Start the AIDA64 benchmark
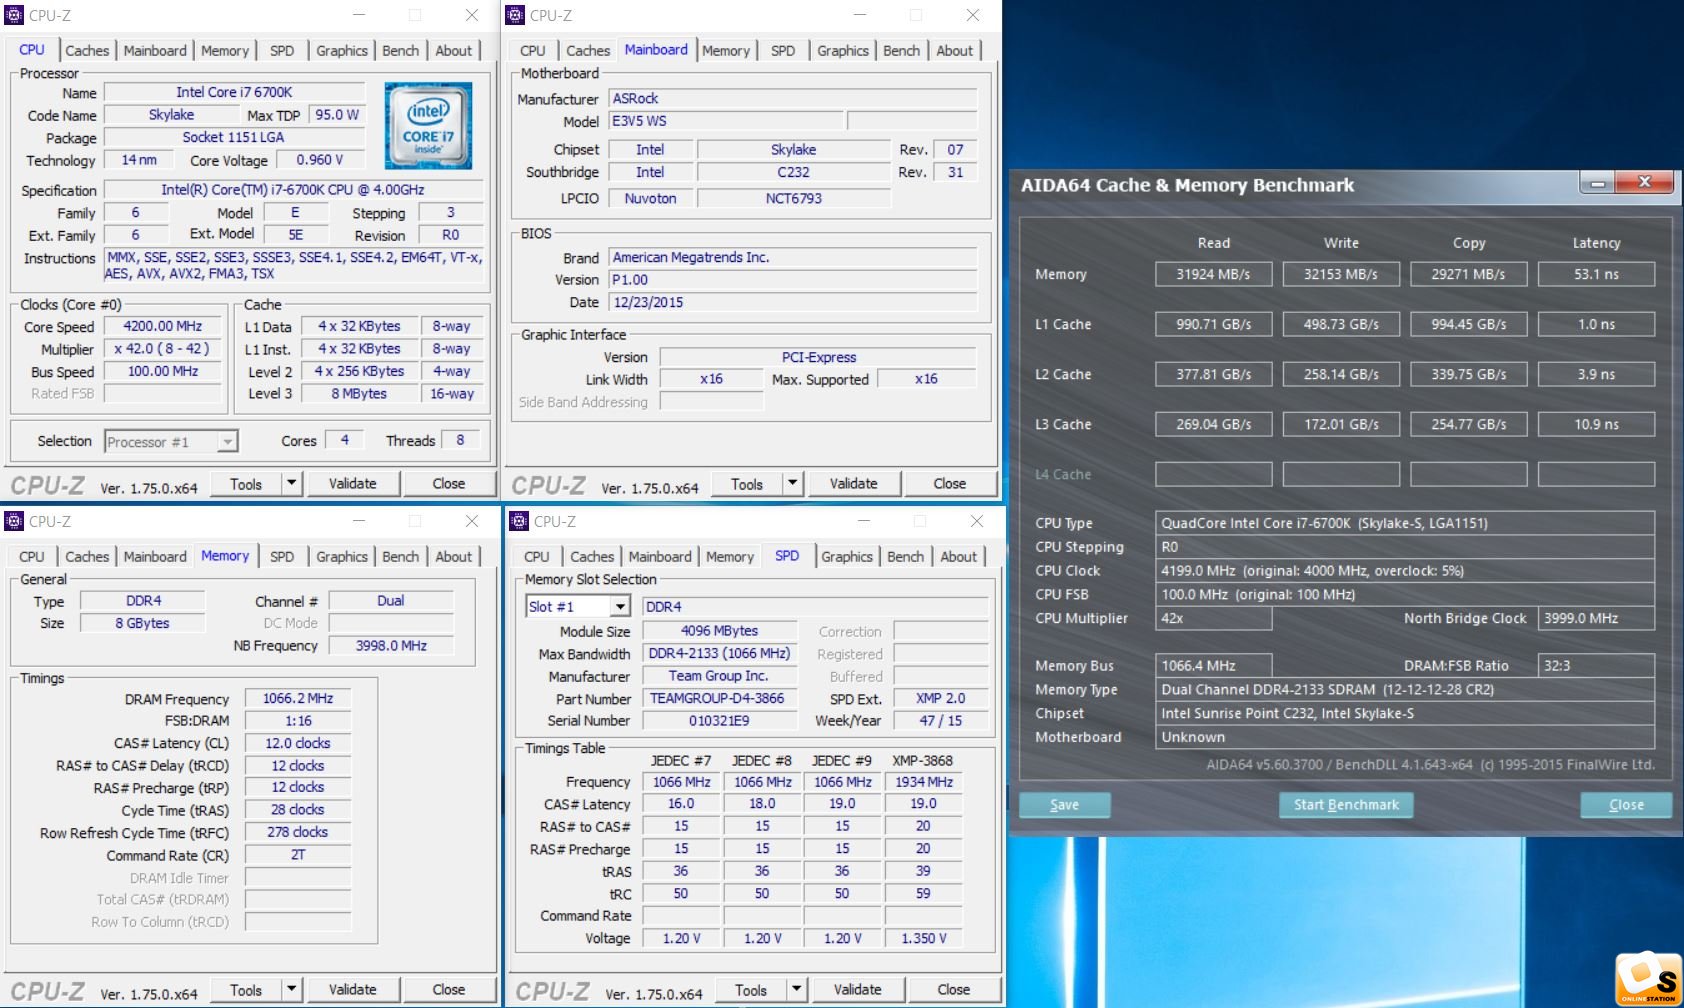Screen dimensions: 1684x1008 coord(1346,805)
